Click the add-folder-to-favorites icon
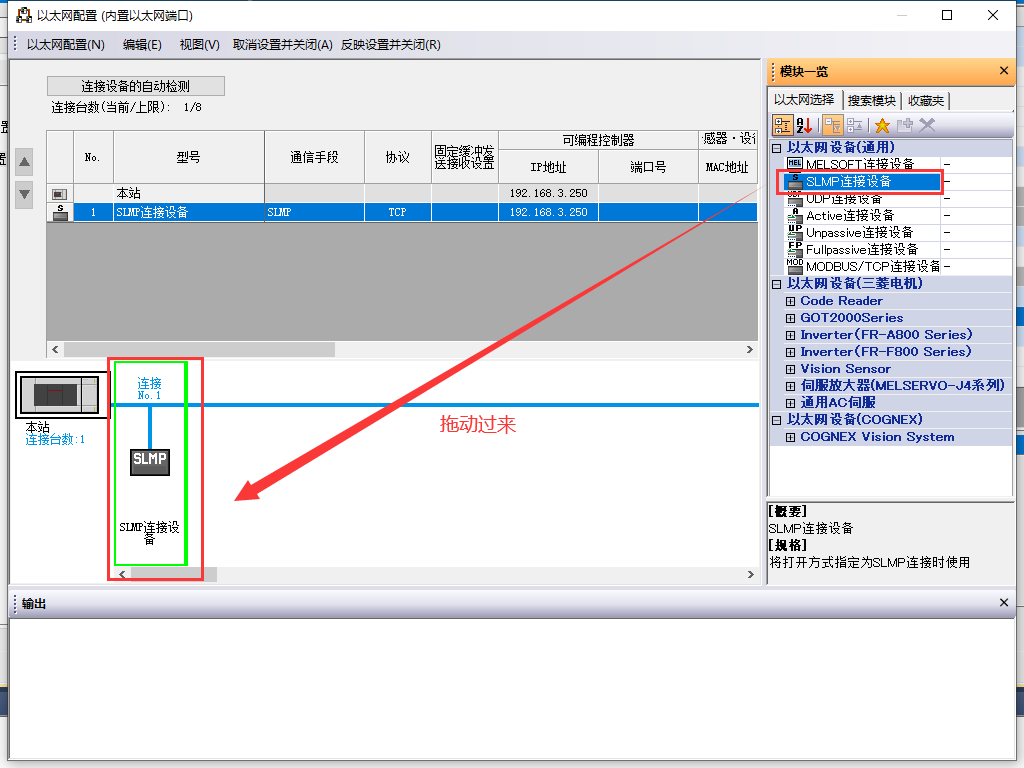Viewport: 1024px width, 768px height. coord(904,125)
